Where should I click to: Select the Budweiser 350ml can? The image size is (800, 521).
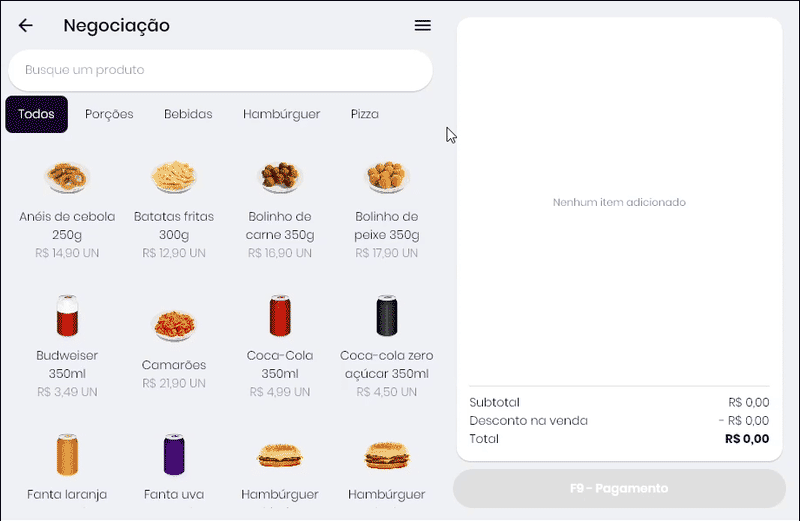coord(68,316)
